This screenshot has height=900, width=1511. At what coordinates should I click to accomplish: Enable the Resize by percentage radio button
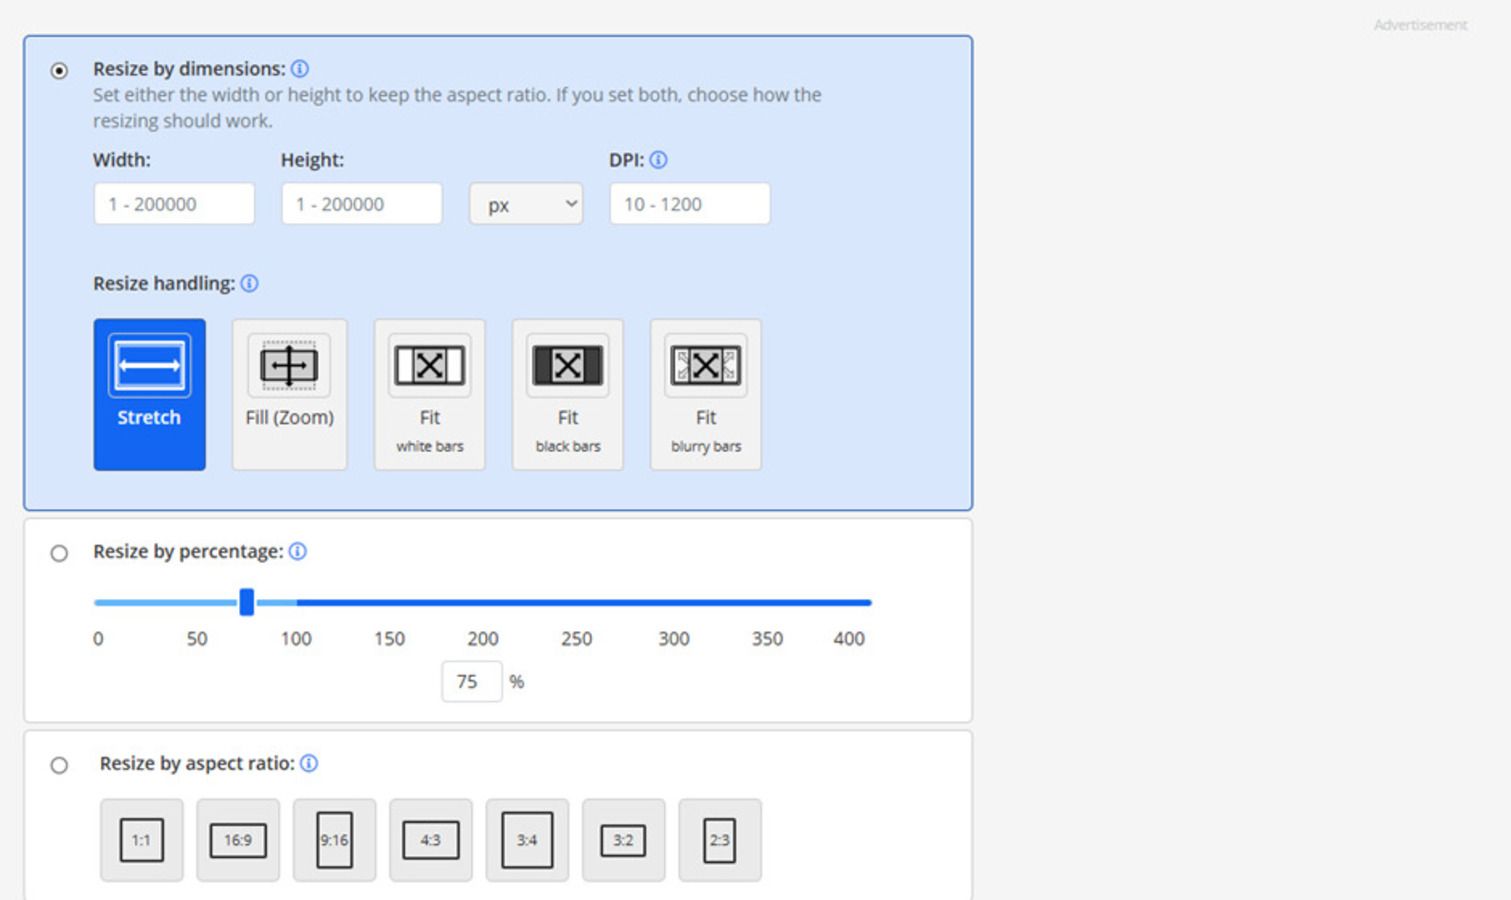[x=60, y=554]
